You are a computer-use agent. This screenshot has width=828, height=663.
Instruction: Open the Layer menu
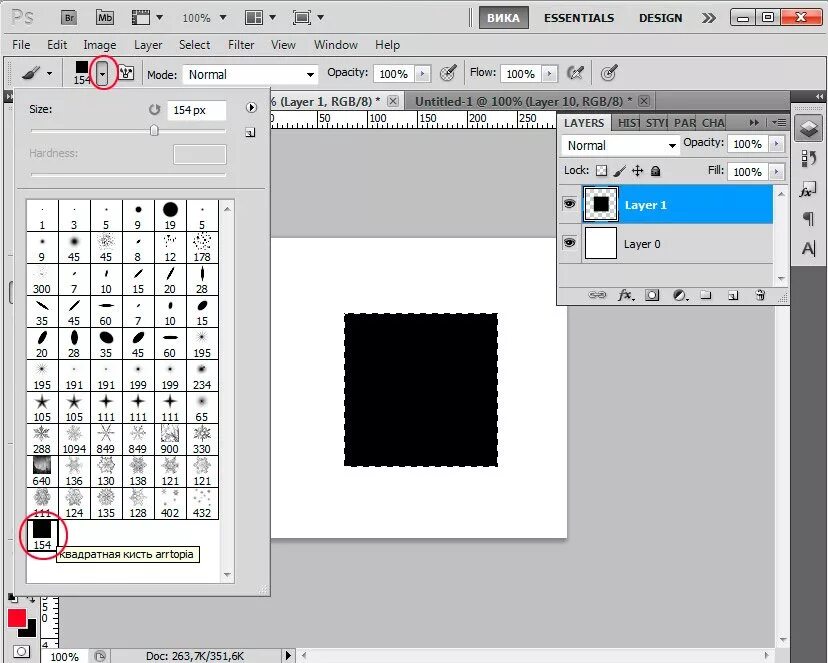pos(148,45)
